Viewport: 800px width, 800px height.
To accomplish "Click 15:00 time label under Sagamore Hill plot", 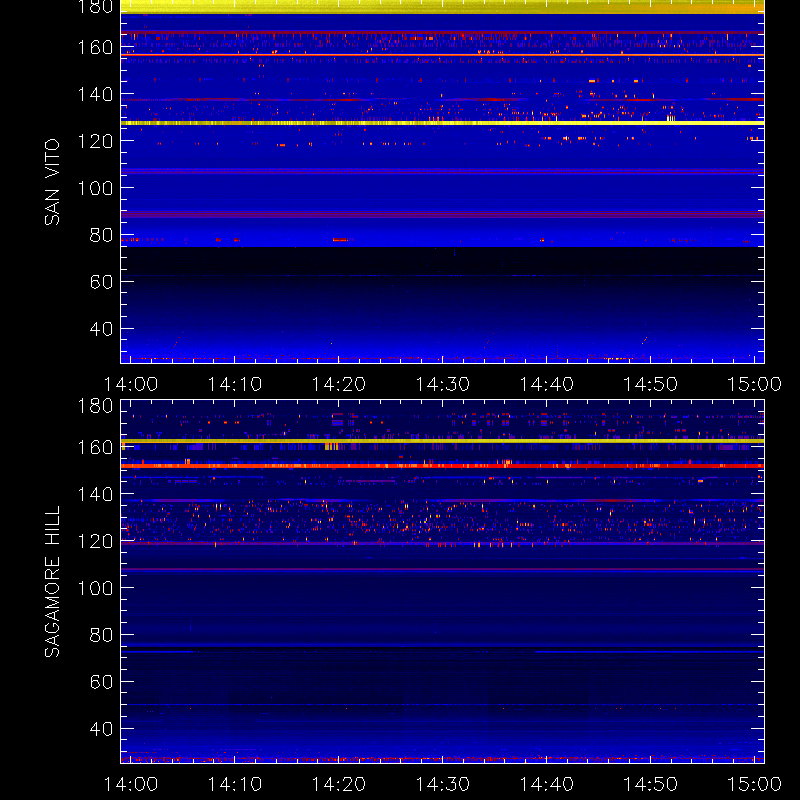I will pyautogui.click(x=754, y=784).
